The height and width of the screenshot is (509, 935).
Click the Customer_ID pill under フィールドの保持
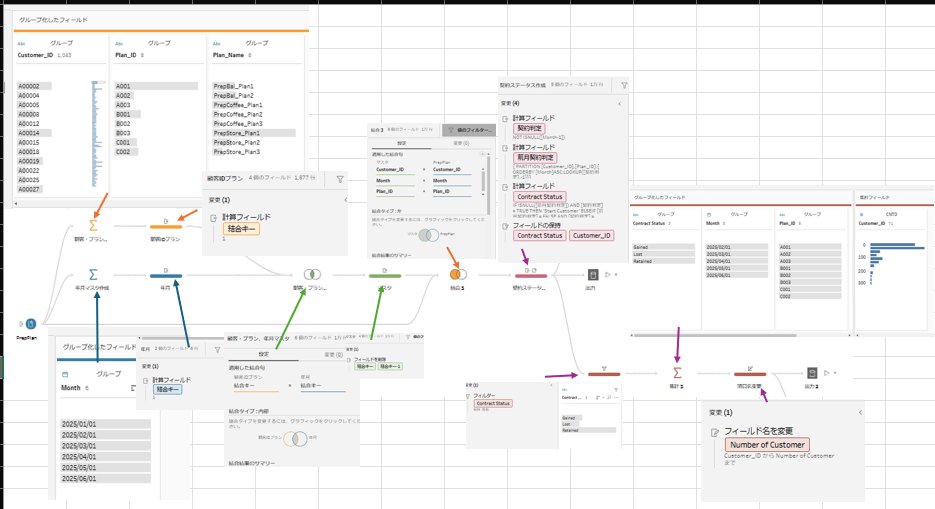point(592,235)
